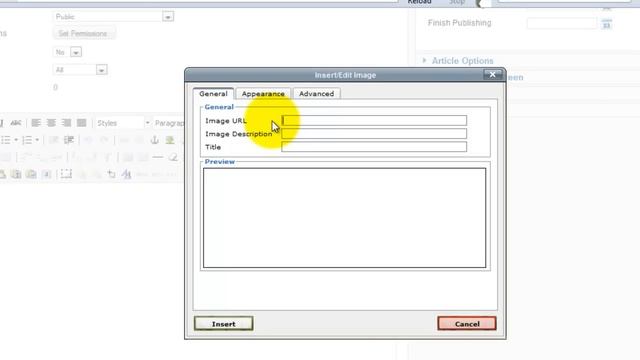
Task: Open numbered list style dropdown arrow
Action: (x=37, y=140)
